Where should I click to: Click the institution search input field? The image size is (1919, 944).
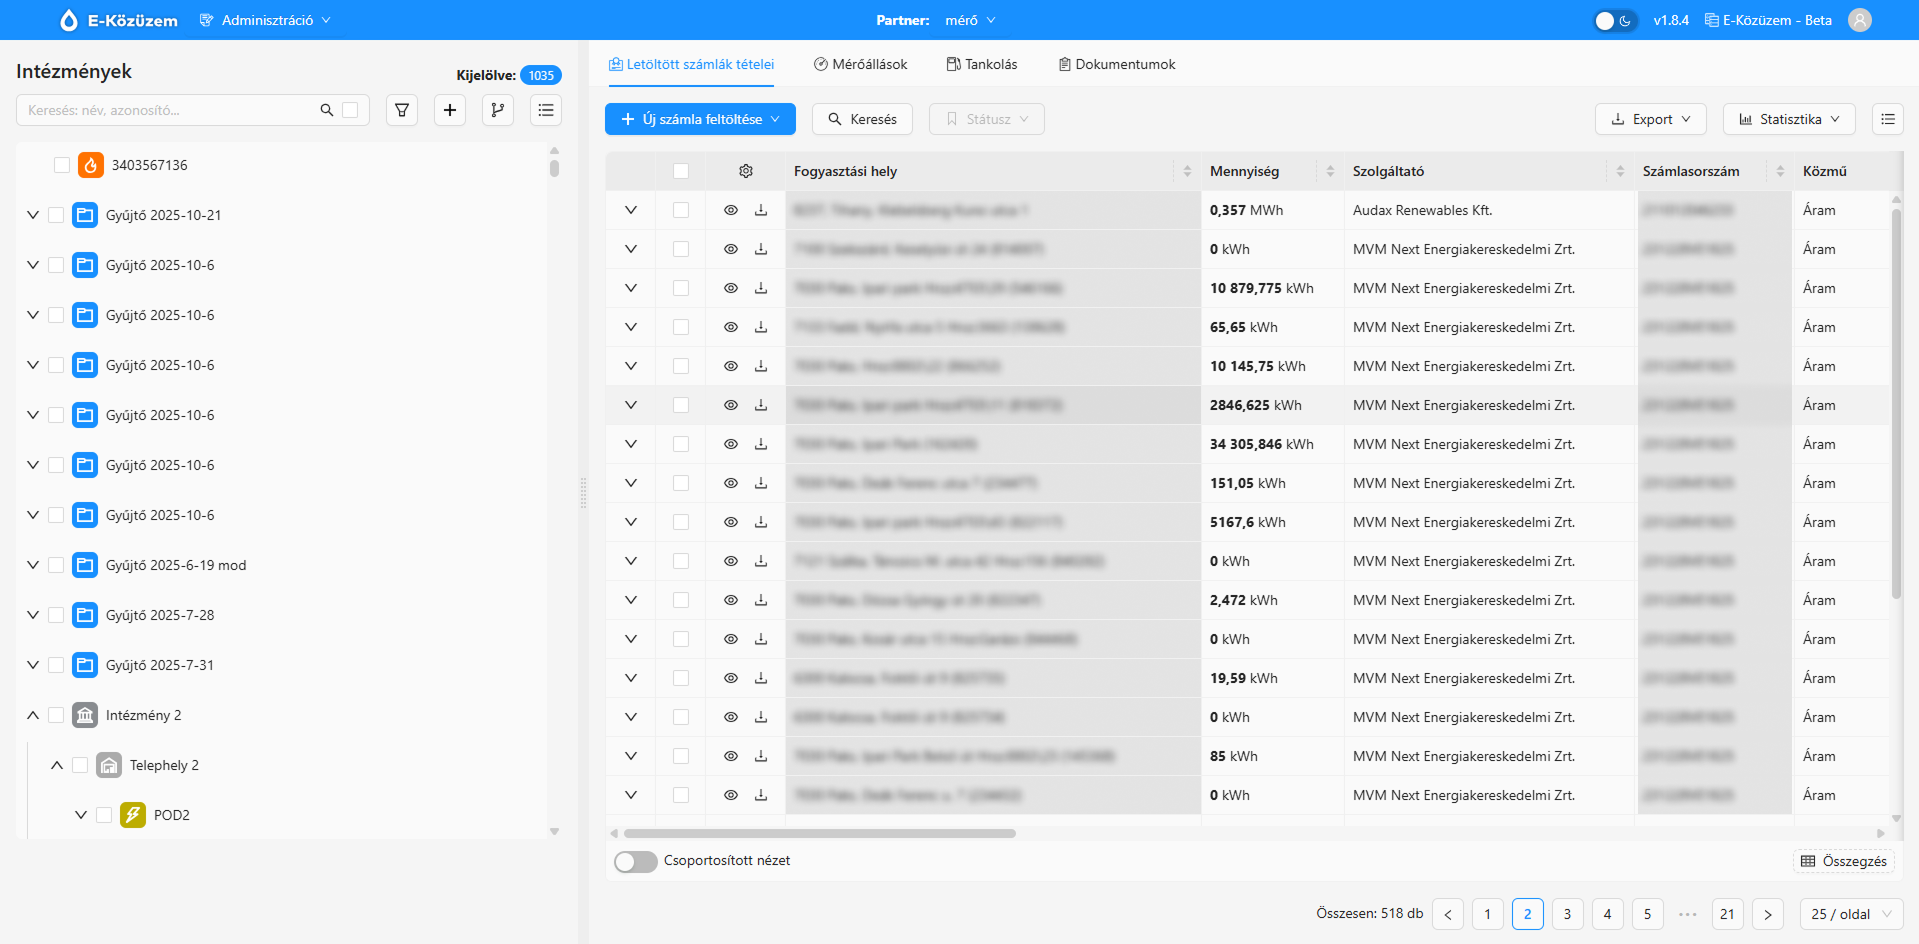[x=170, y=110]
